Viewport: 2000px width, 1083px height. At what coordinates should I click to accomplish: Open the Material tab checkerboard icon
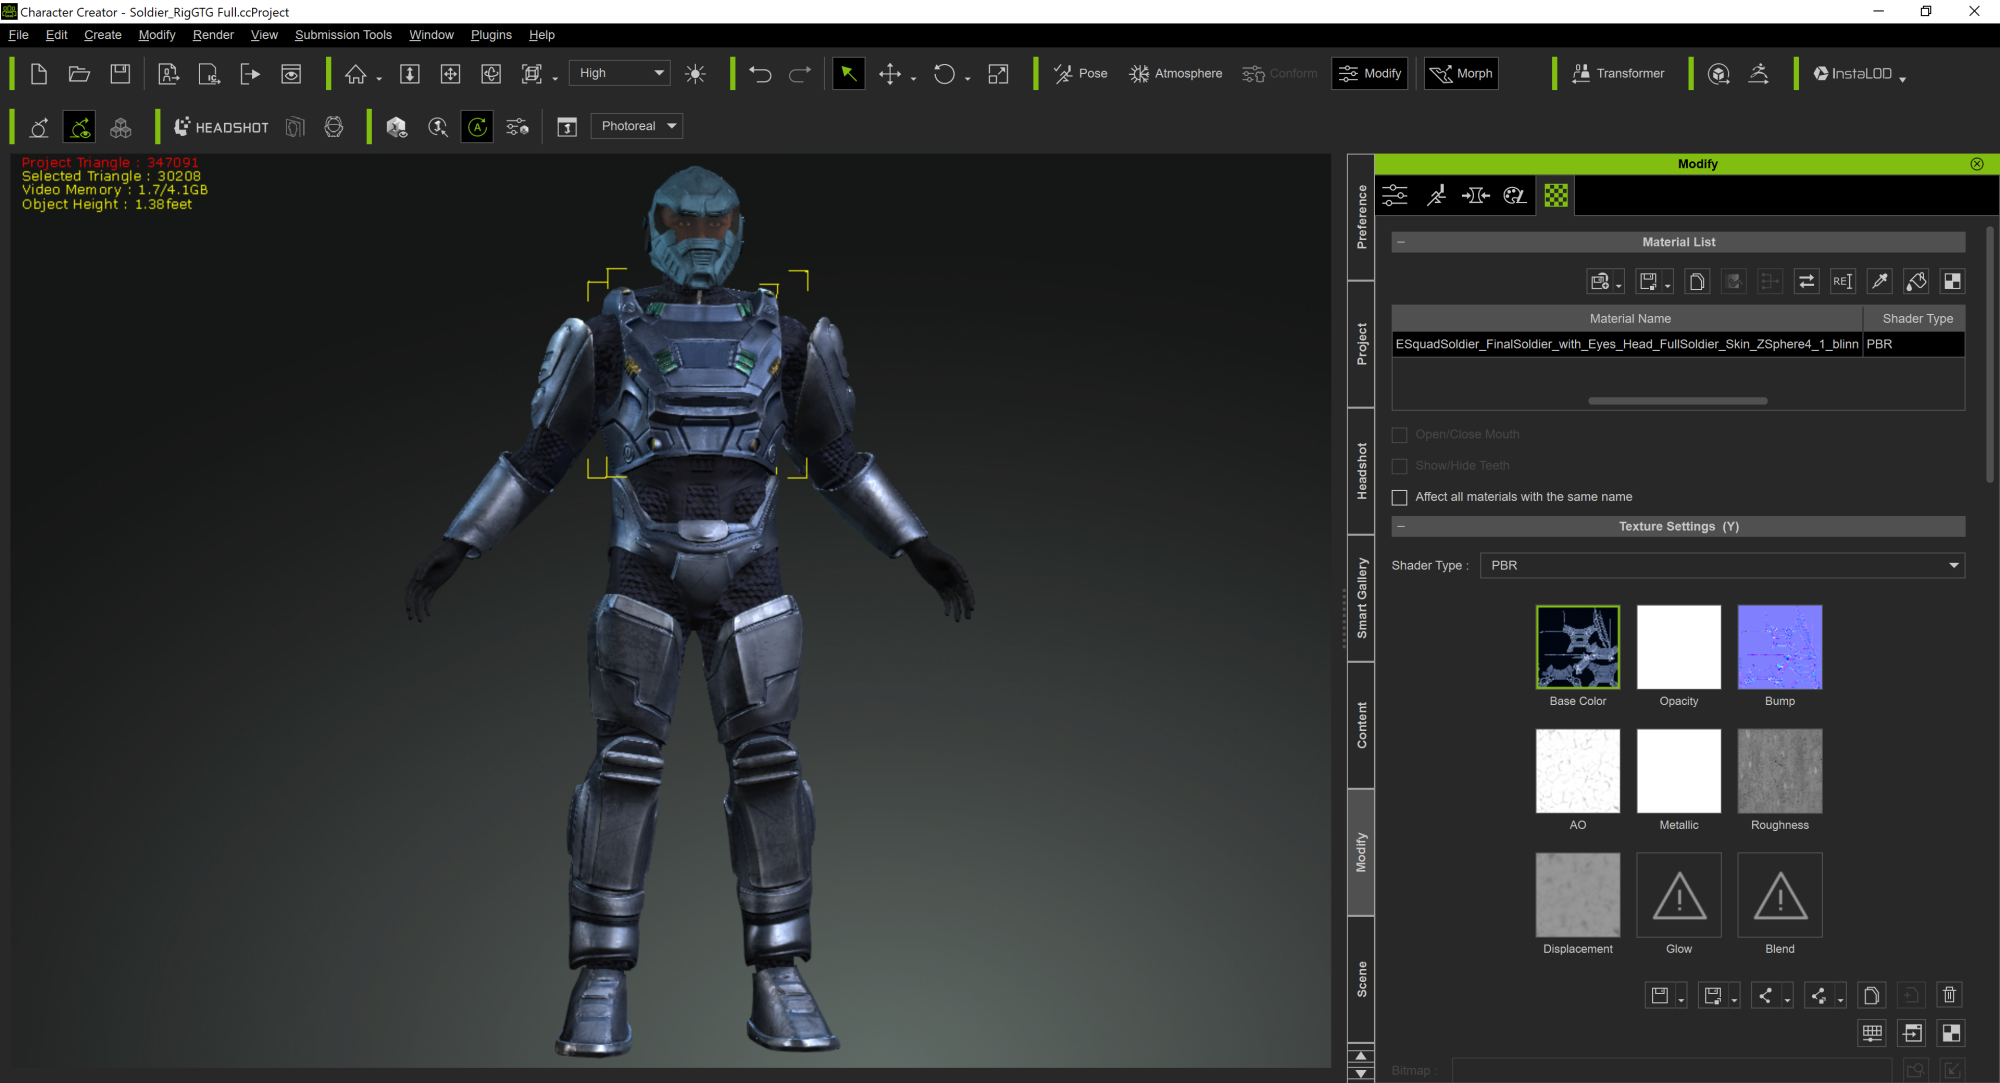1556,195
